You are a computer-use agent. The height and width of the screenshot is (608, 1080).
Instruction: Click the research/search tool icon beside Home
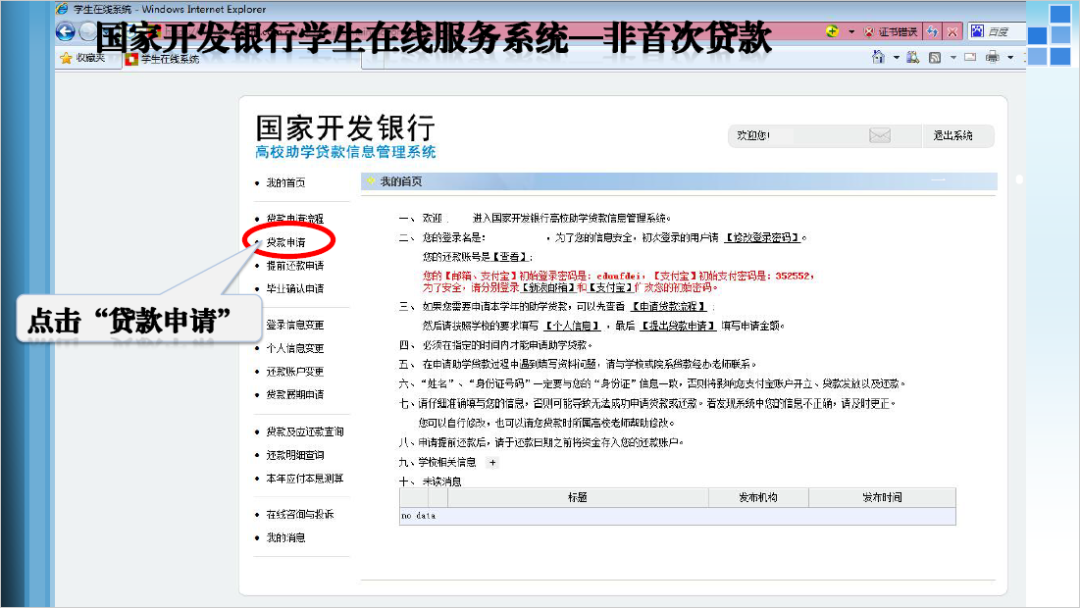coord(913,57)
